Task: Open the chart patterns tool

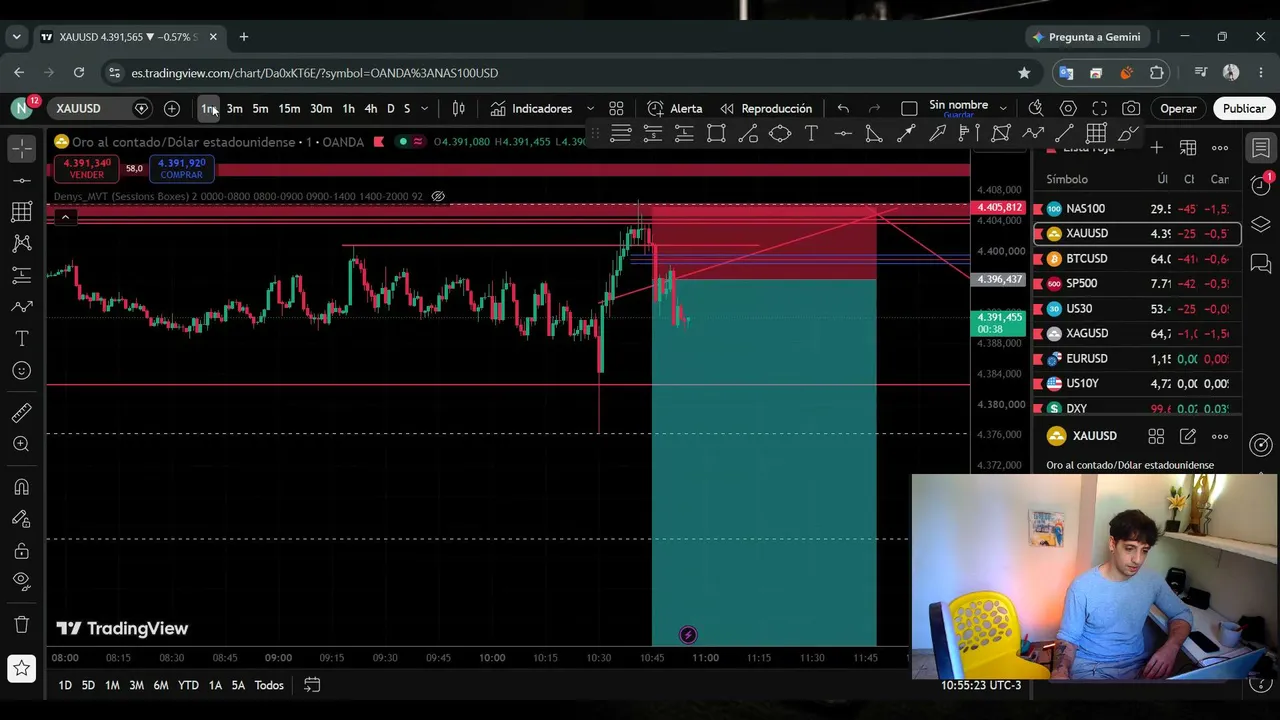Action: click(21, 243)
